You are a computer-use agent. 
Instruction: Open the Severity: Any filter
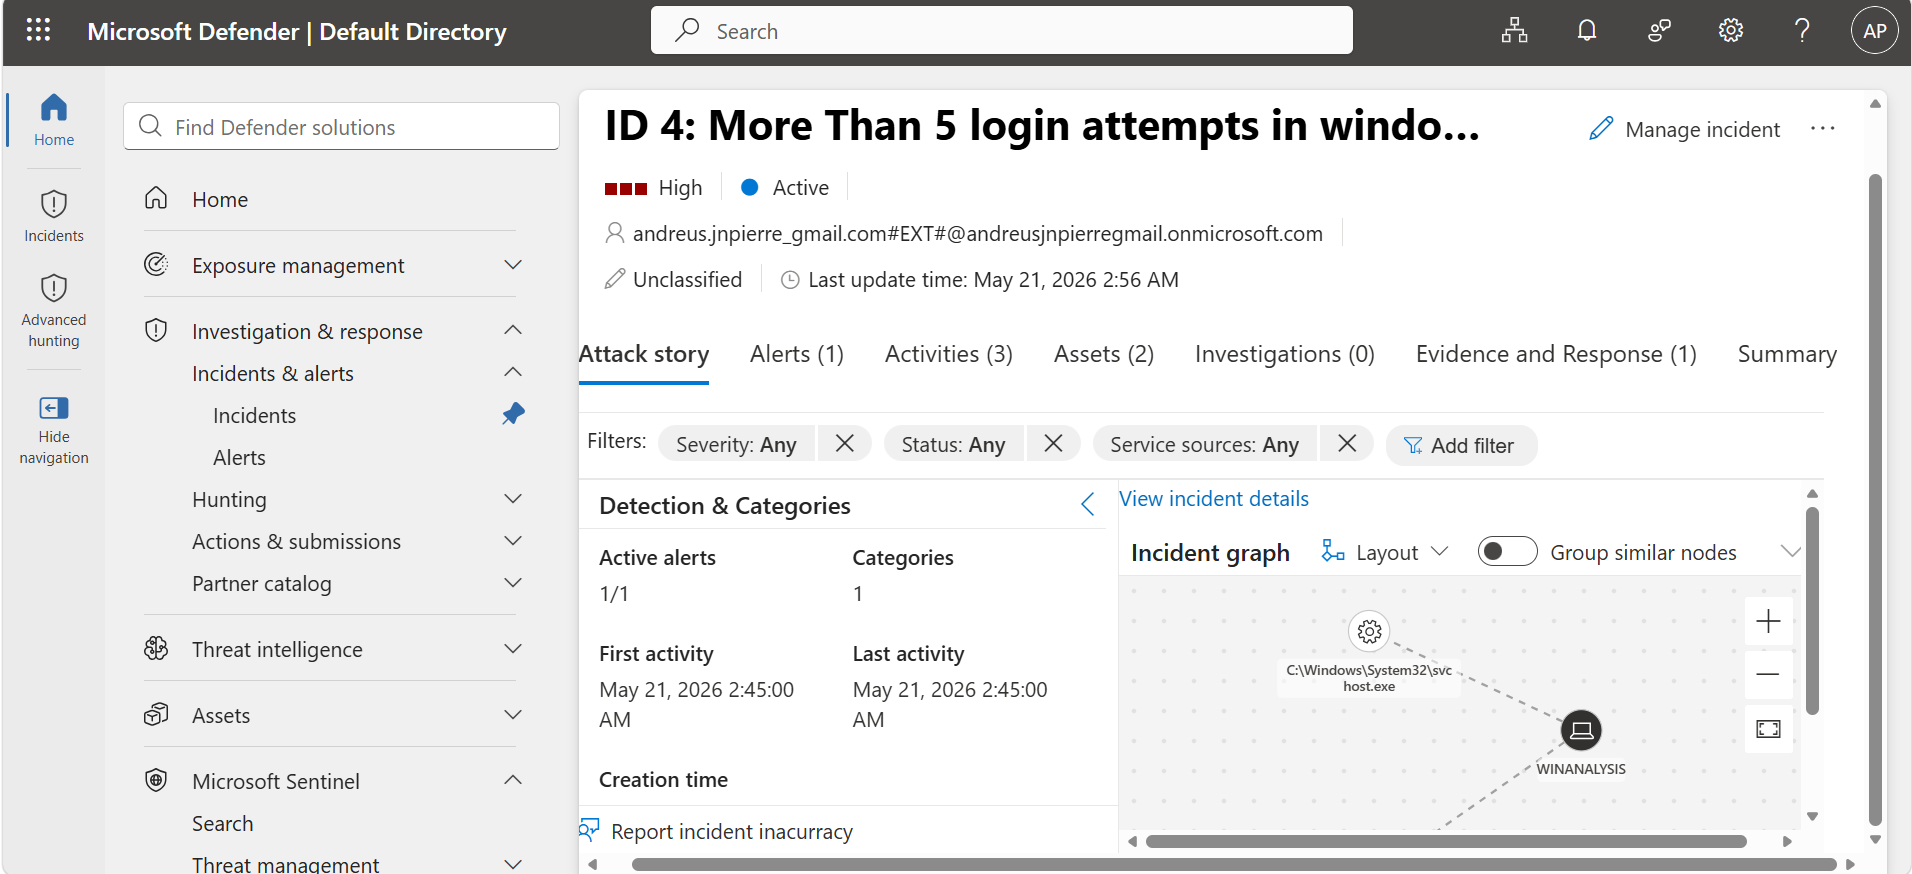pos(736,444)
